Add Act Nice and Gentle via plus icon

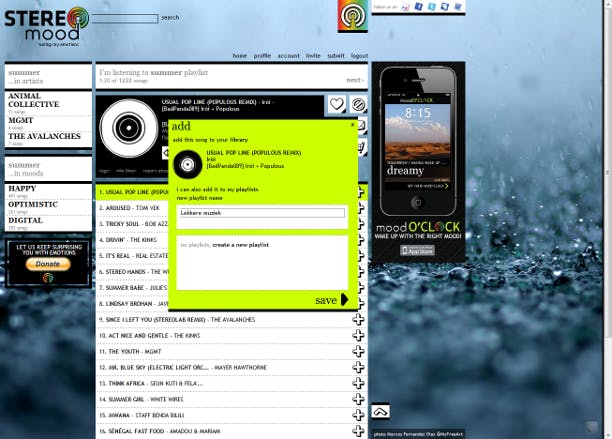point(358,335)
